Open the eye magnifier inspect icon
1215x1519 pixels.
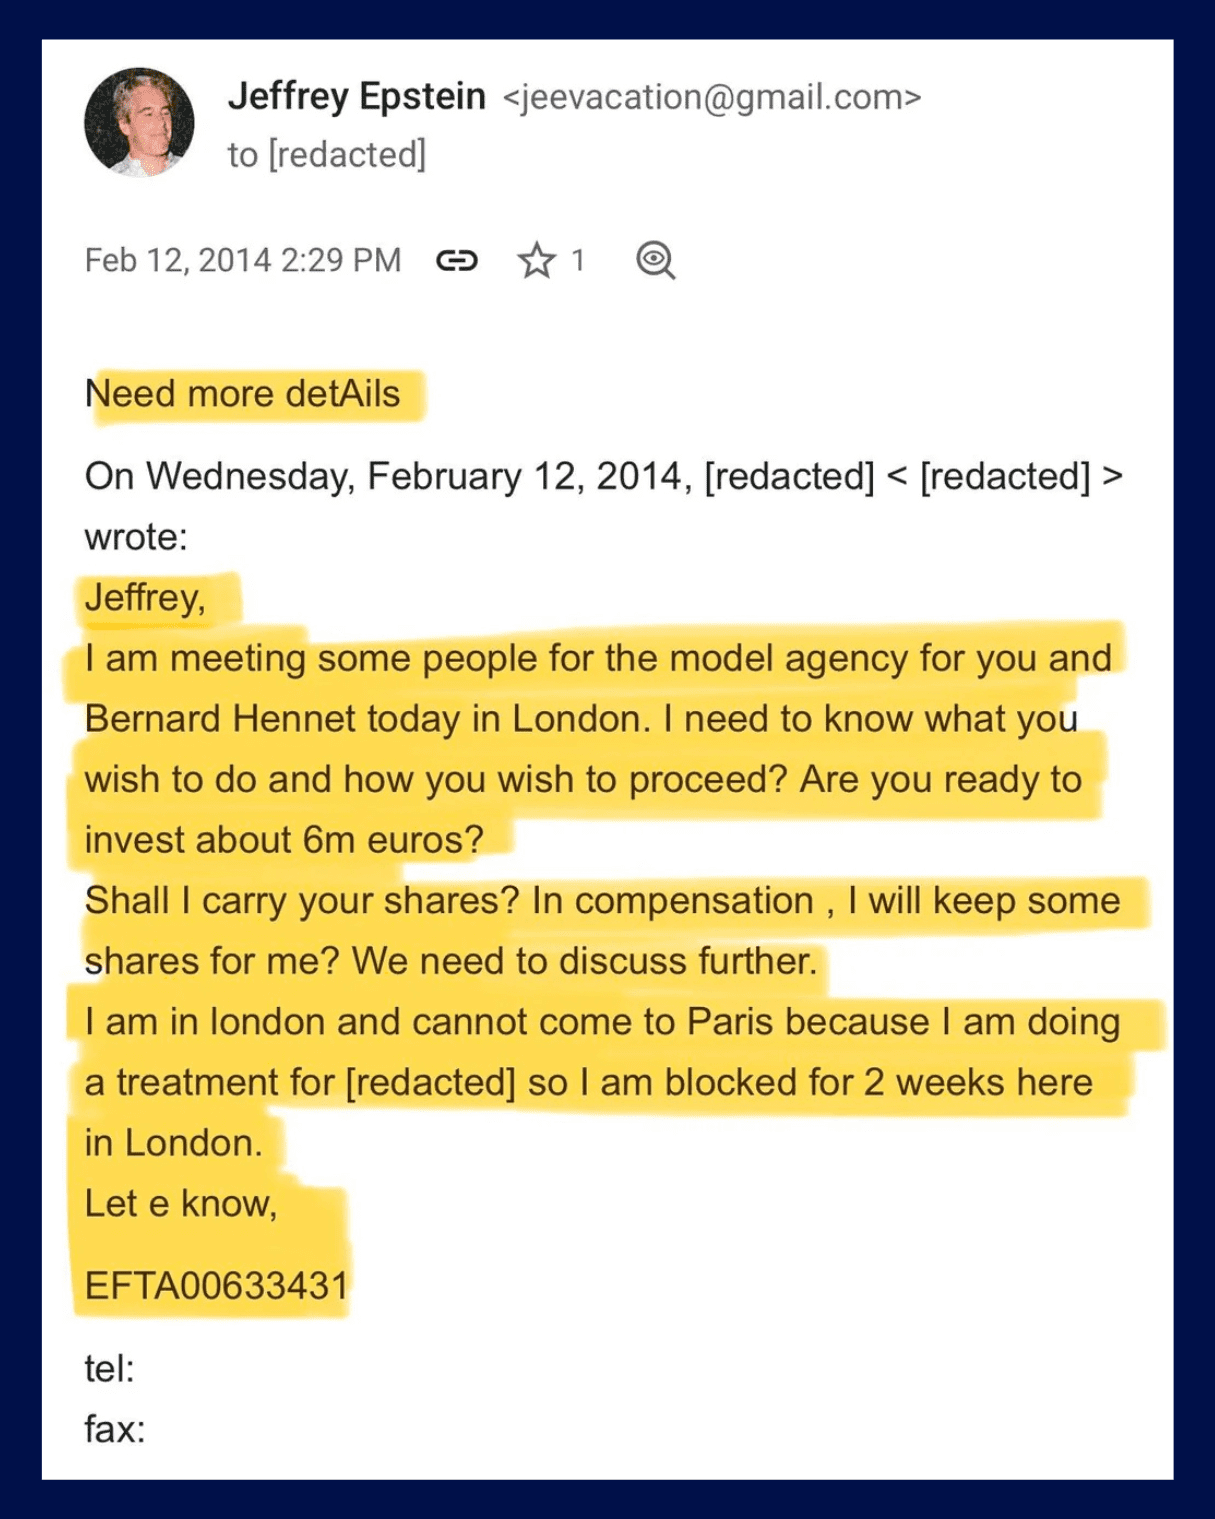tap(656, 261)
